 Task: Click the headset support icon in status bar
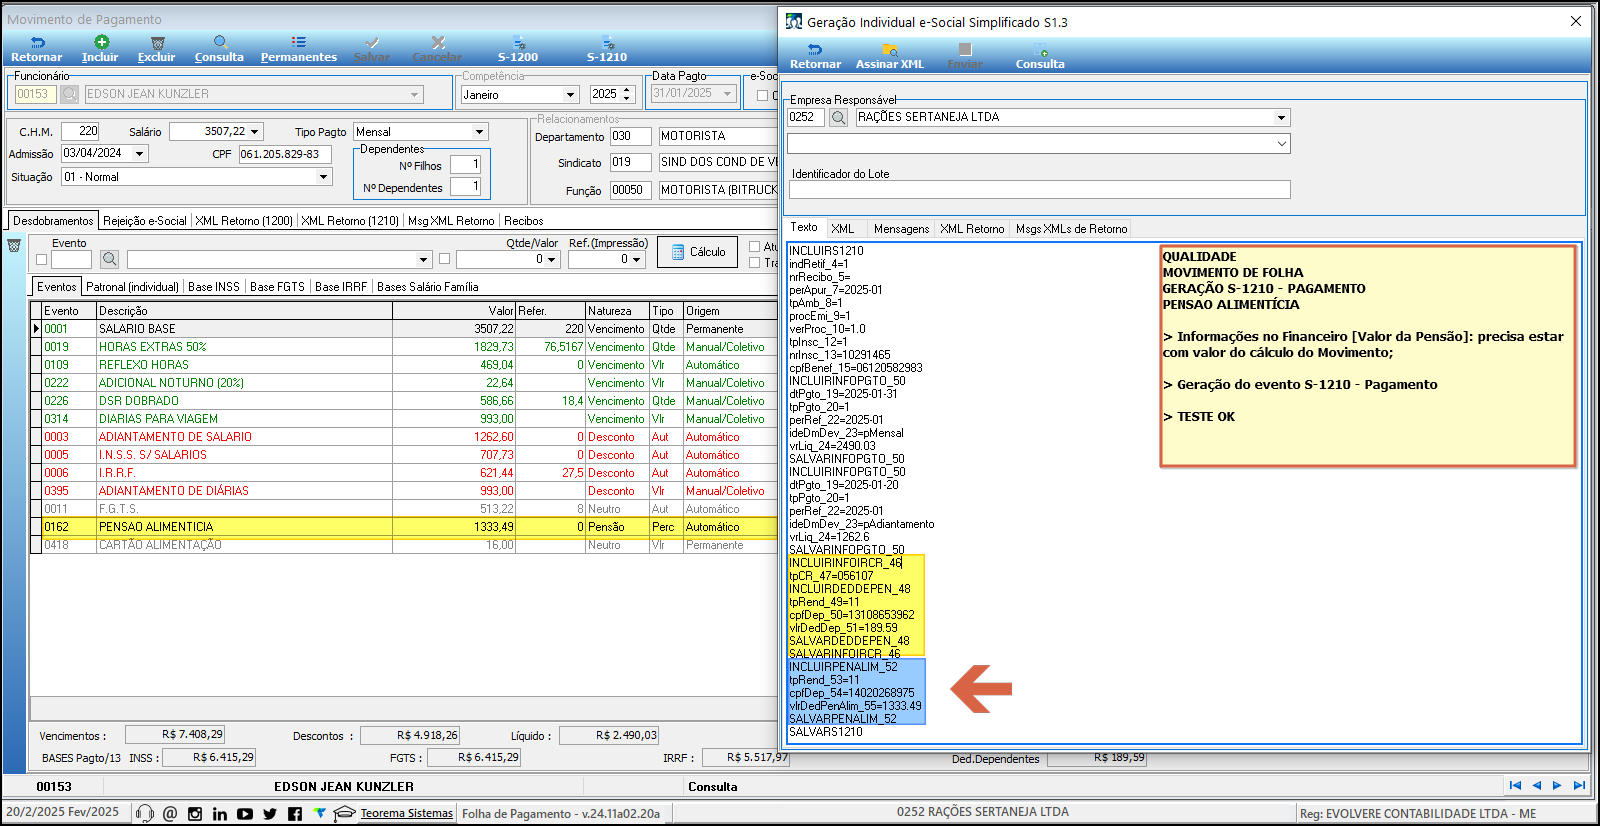pyautogui.click(x=145, y=814)
